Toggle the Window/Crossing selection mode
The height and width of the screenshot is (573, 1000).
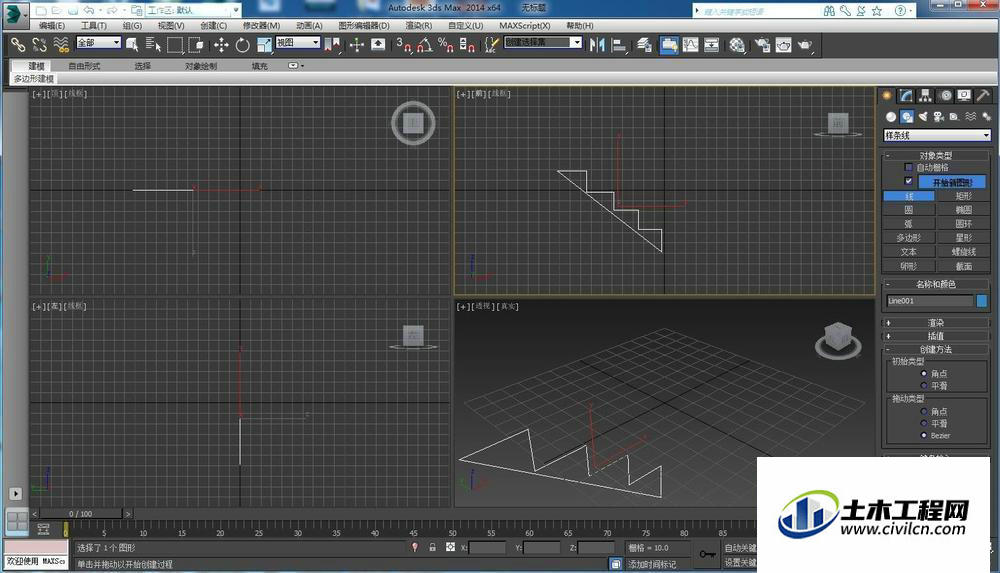pos(196,45)
